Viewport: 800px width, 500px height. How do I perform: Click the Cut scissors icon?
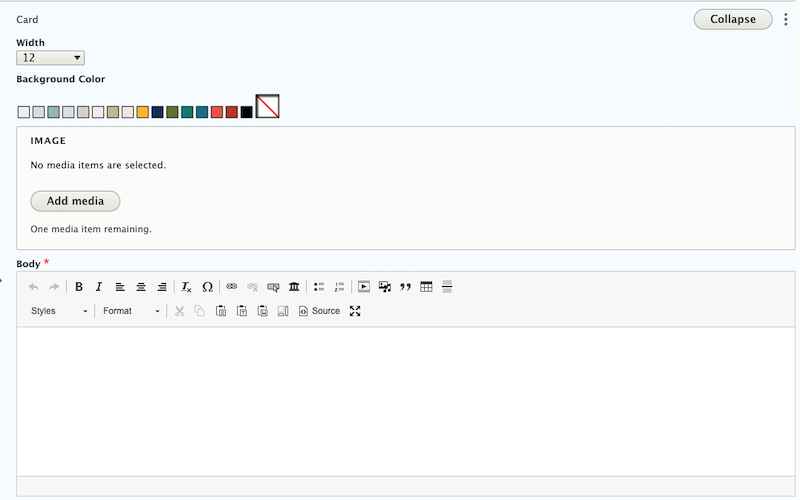click(x=179, y=311)
